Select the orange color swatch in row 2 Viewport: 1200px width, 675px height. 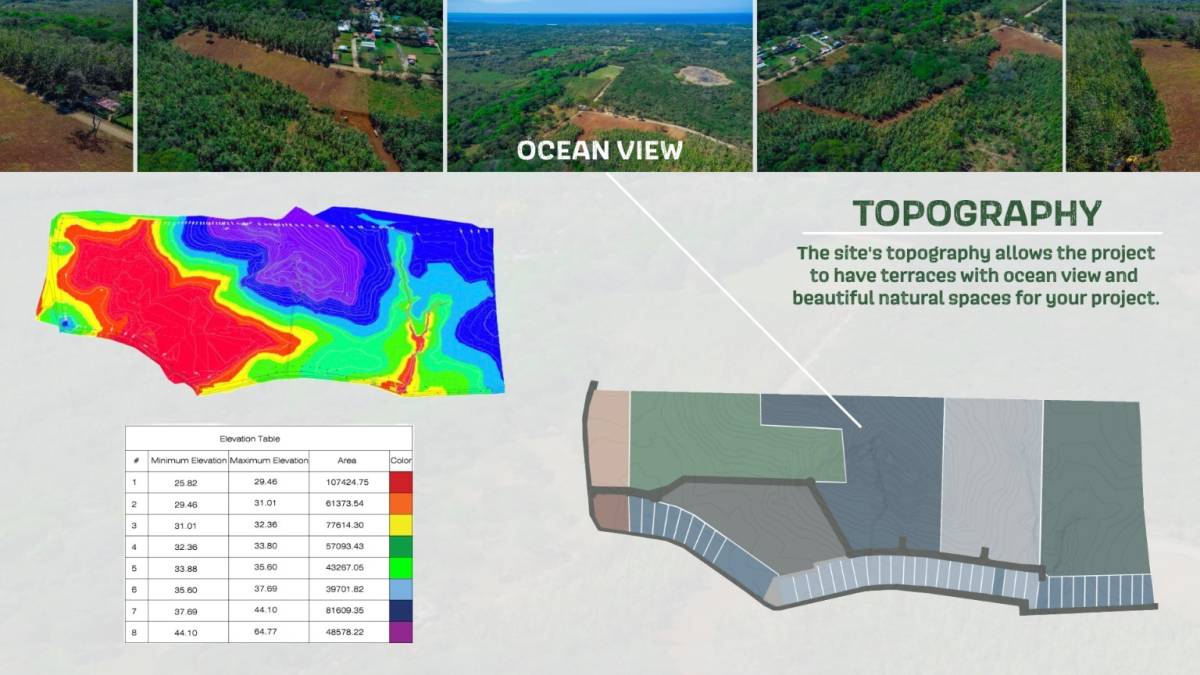pyautogui.click(x=401, y=504)
